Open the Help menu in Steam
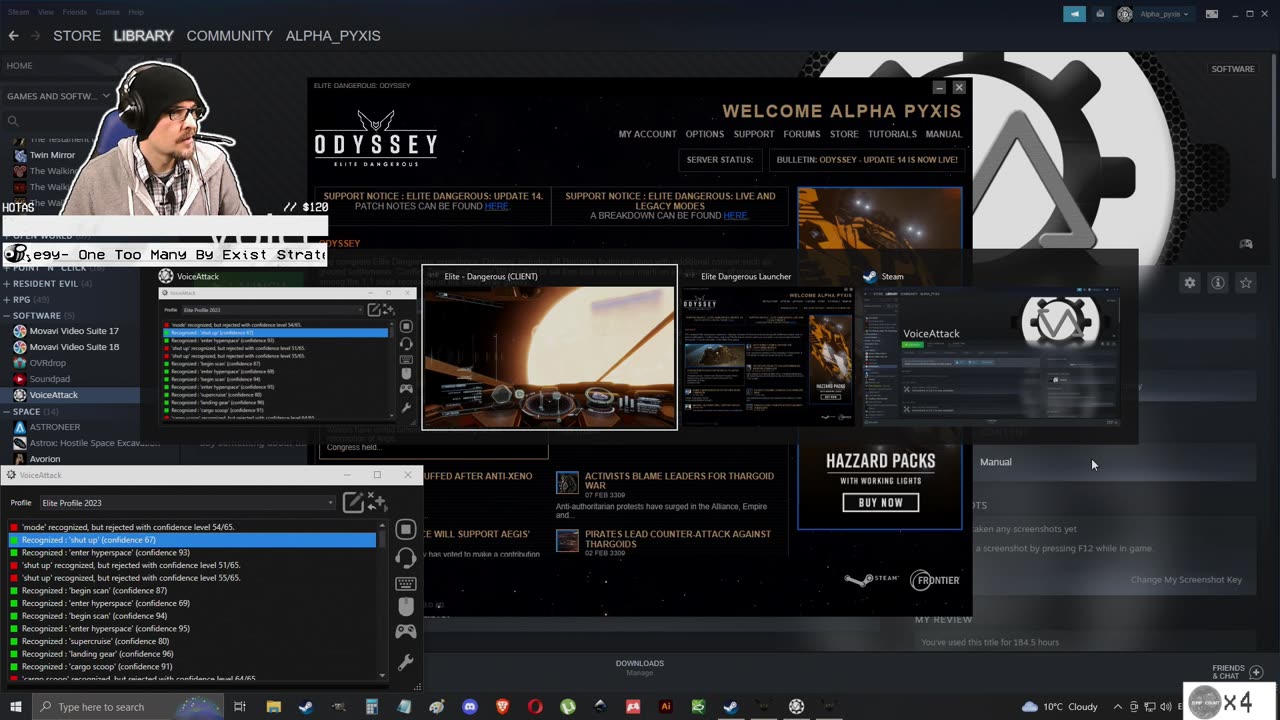1280x720 pixels. click(x=136, y=12)
